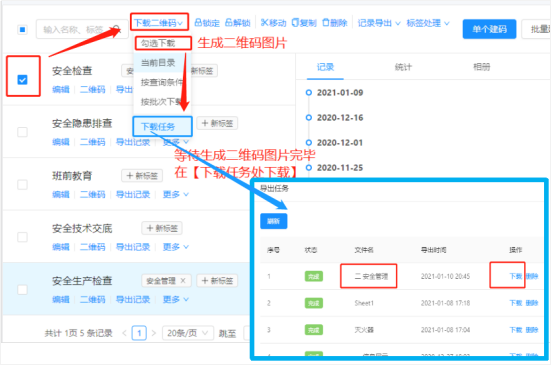Uncheck the 安全检查 row checkbox
Screen dimensions: 551x365
tap(22, 80)
